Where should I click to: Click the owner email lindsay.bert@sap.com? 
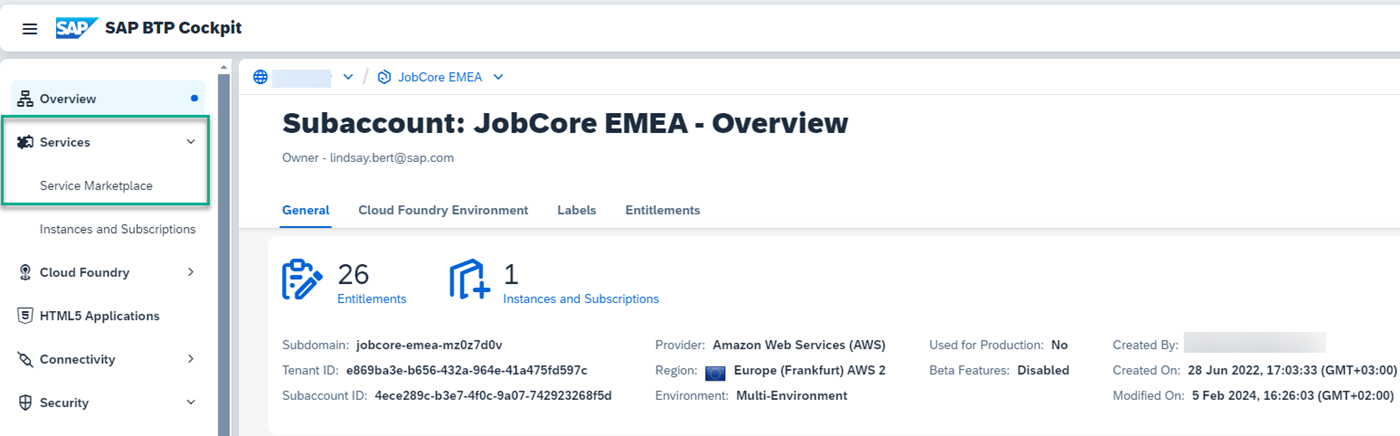pyautogui.click(x=392, y=158)
